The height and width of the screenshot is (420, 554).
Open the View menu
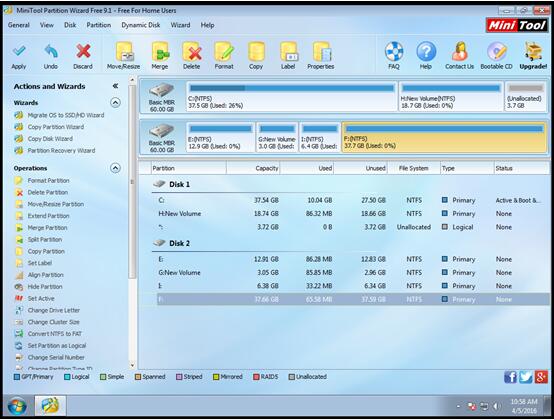click(47, 25)
